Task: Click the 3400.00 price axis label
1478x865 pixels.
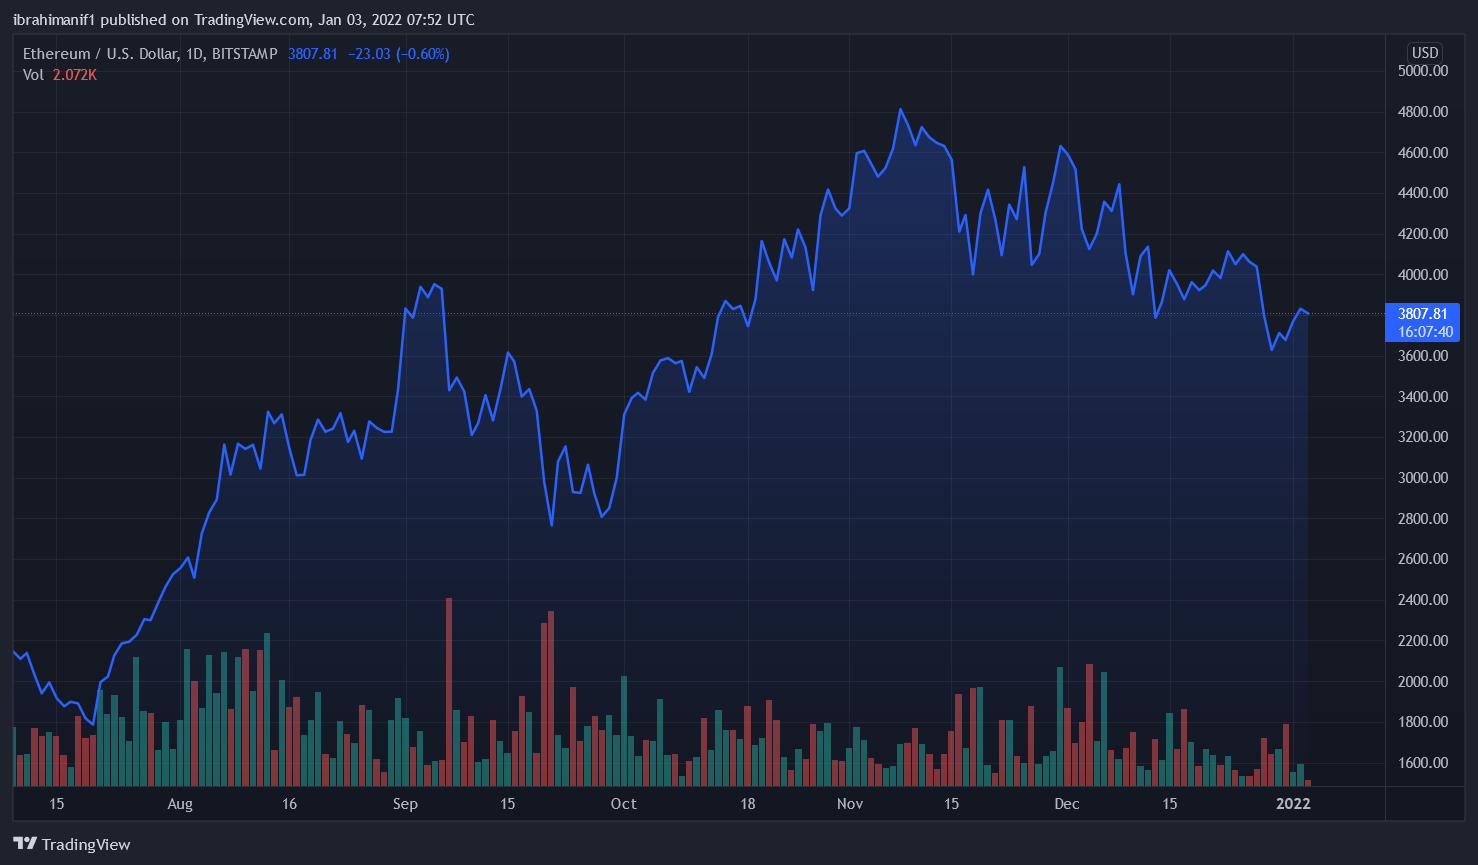Action: click(1423, 397)
